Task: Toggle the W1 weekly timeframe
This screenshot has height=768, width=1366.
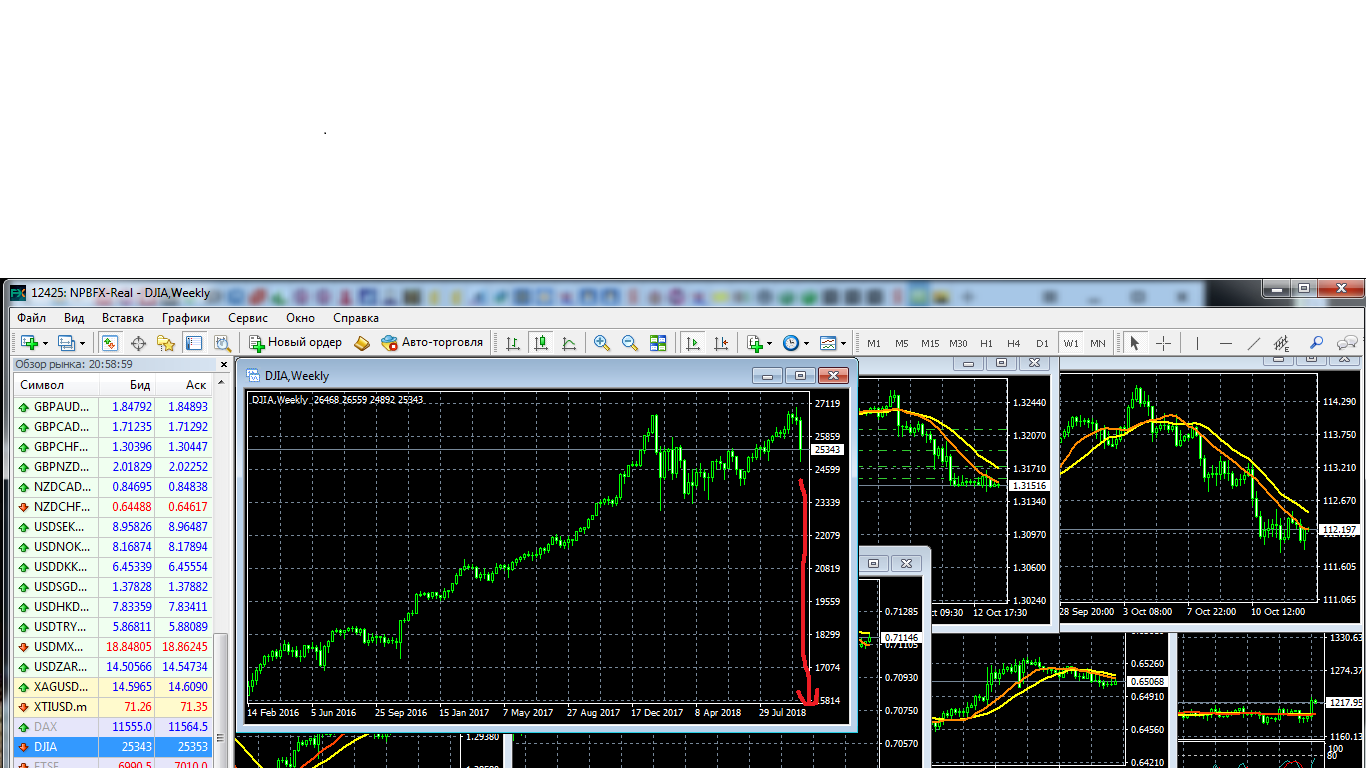Action: coord(1071,343)
